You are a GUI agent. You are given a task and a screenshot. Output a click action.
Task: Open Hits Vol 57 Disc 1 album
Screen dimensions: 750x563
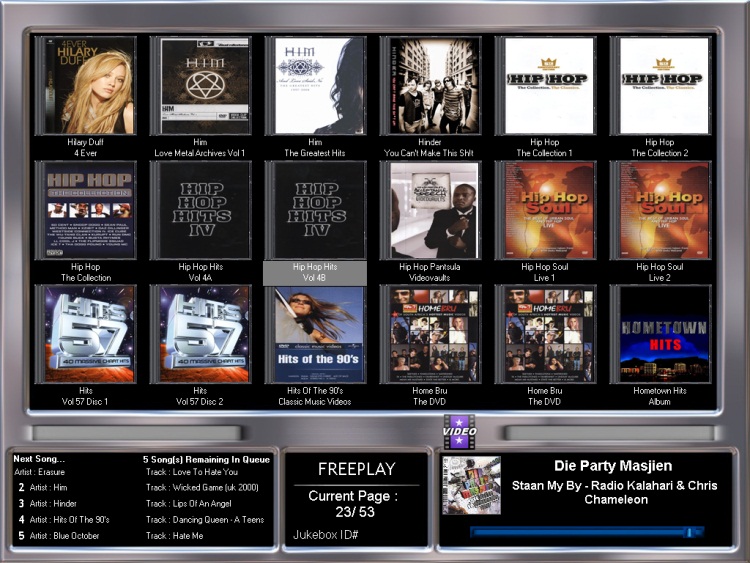(86, 334)
